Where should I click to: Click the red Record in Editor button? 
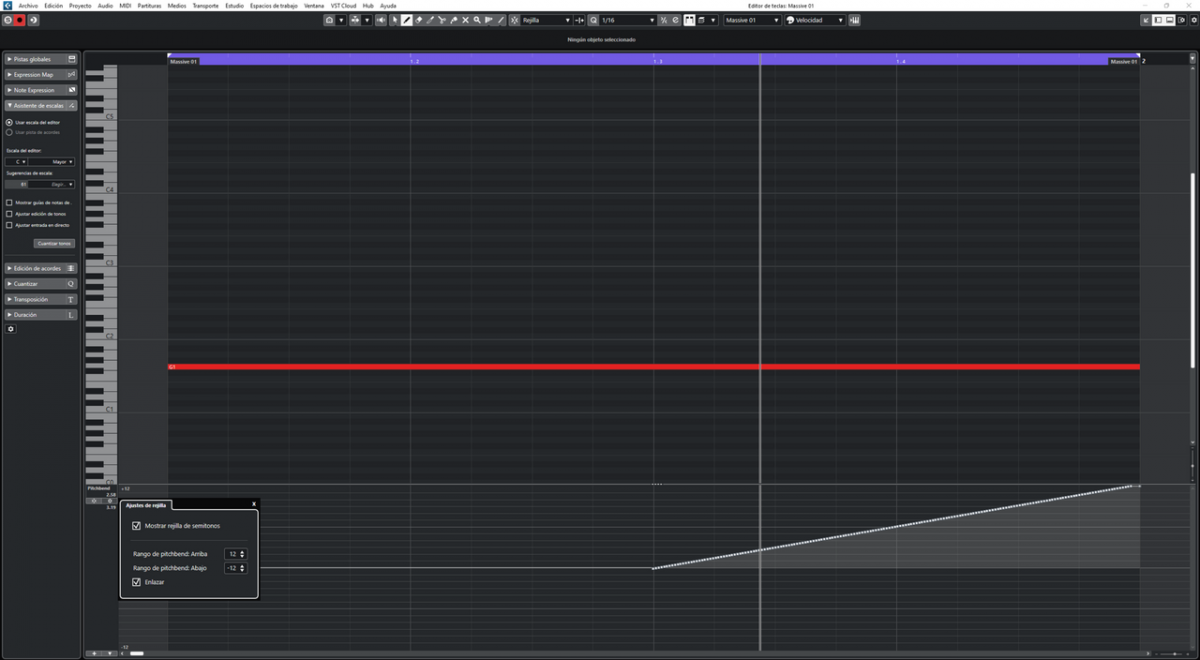[20, 20]
